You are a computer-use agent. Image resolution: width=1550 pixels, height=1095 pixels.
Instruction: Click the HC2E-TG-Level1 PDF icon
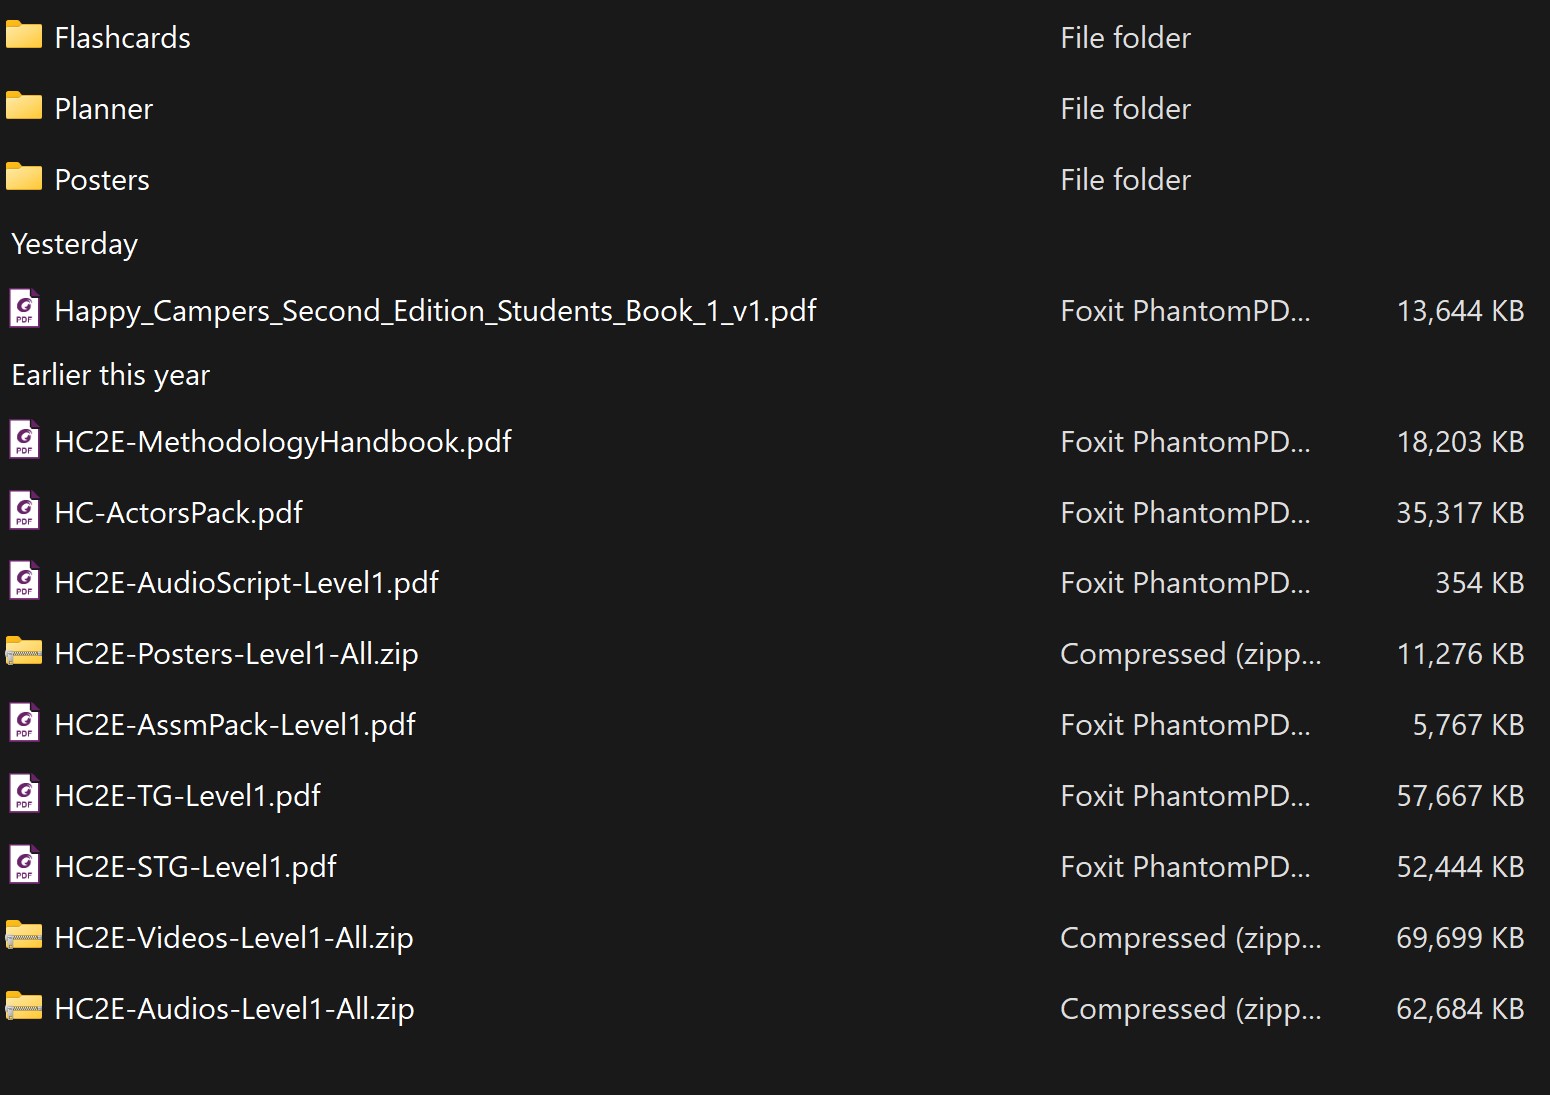coord(24,794)
